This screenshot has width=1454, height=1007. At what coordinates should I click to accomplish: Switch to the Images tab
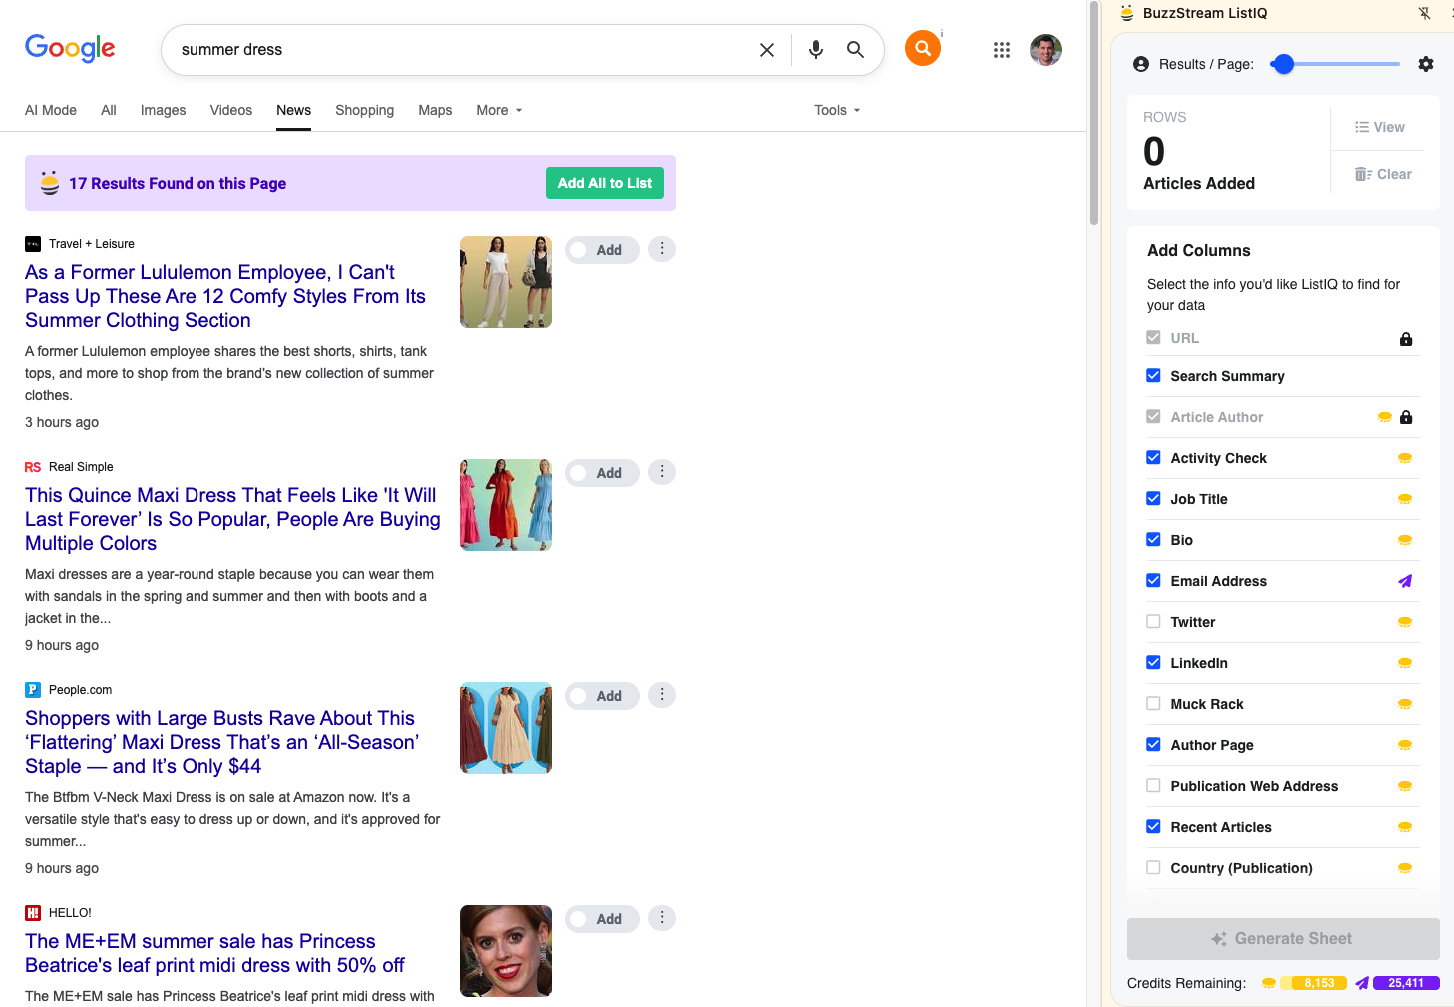(x=163, y=110)
